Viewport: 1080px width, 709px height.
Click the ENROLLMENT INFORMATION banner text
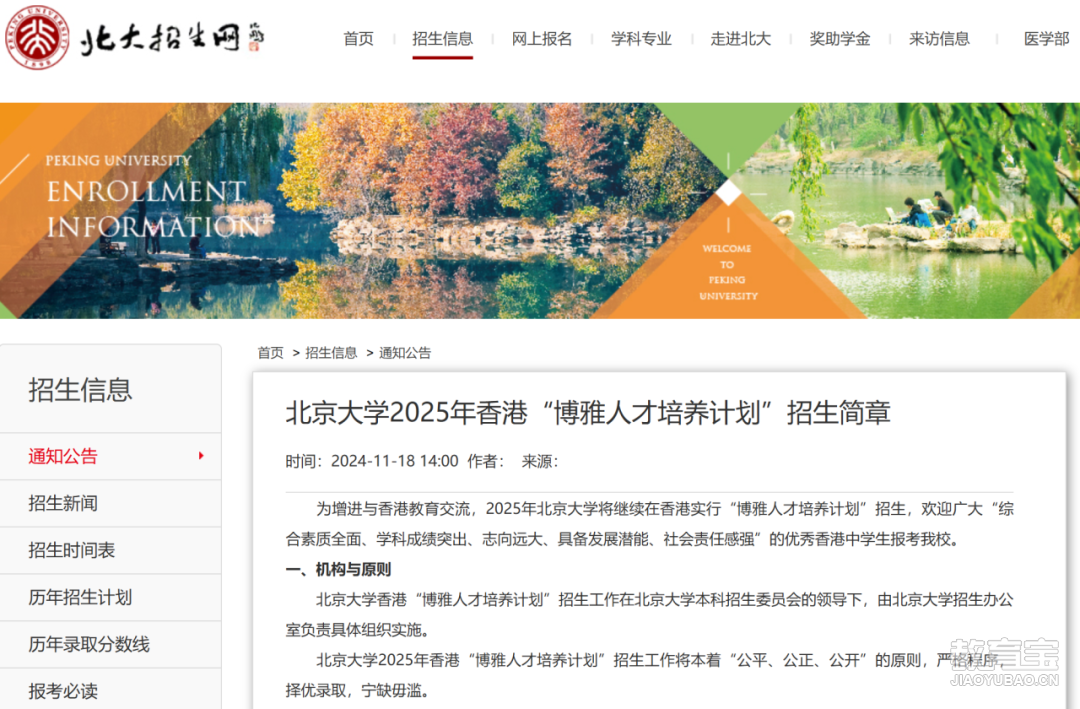click(154, 209)
